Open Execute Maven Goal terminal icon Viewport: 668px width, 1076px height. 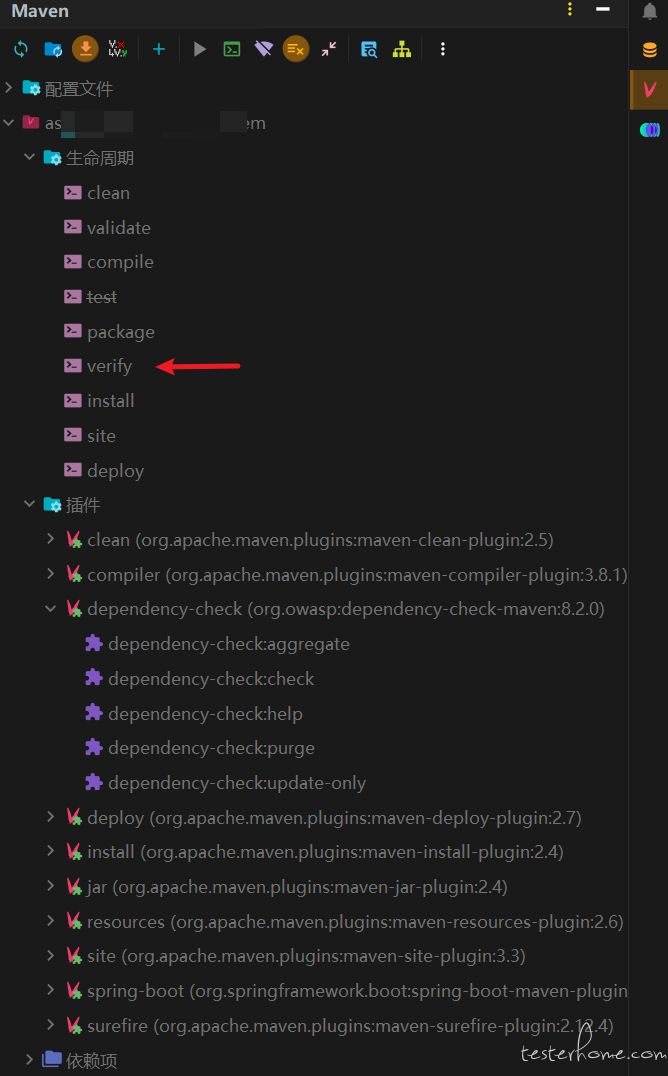232,49
